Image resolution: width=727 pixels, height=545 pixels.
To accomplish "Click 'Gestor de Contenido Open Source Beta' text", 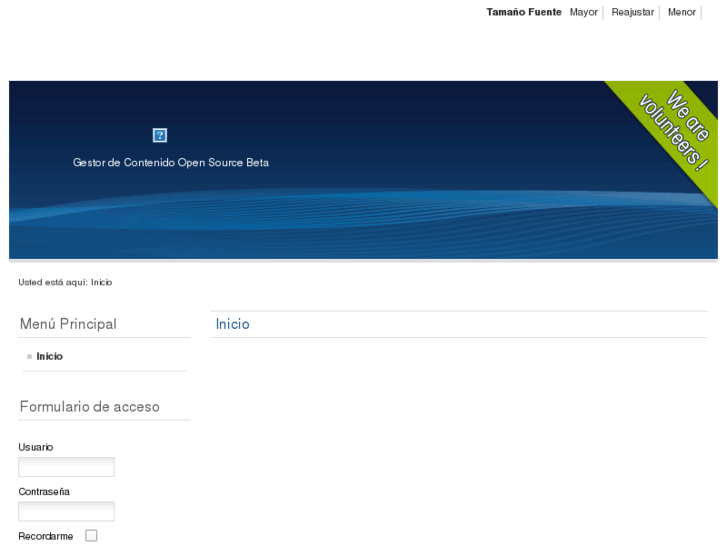I will [171, 162].
